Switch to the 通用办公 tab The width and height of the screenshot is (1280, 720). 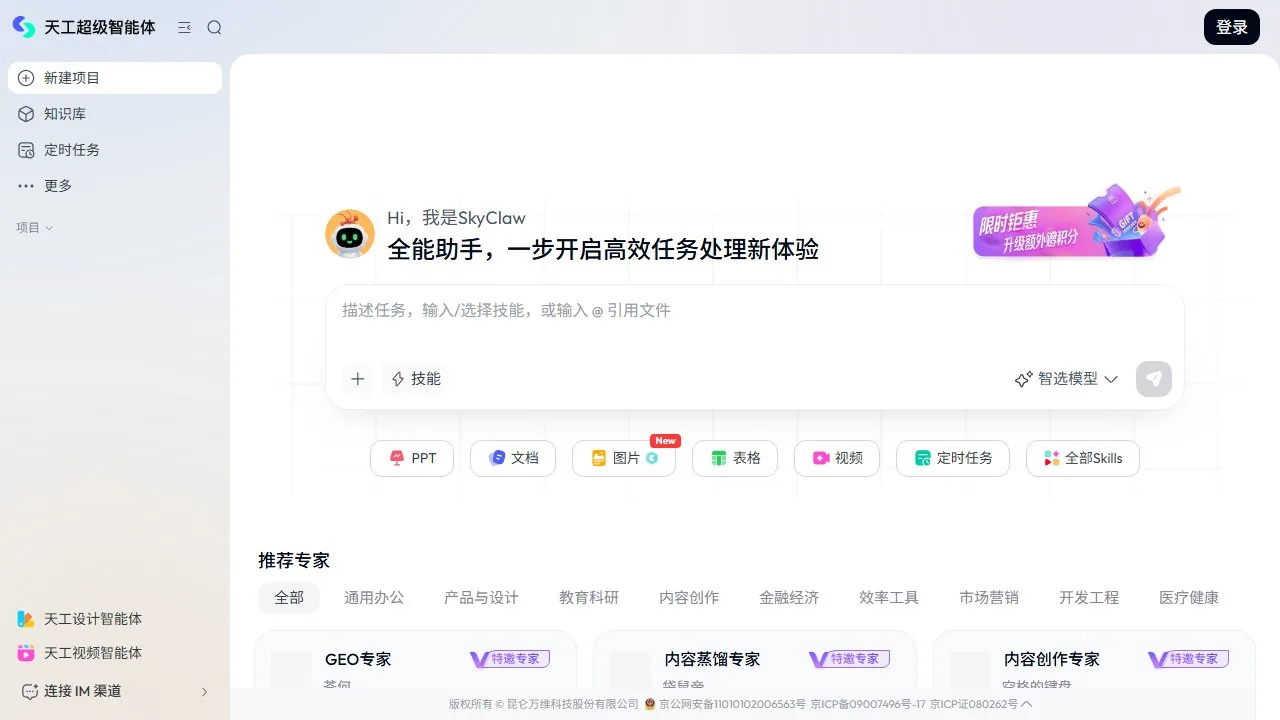click(x=374, y=598)
